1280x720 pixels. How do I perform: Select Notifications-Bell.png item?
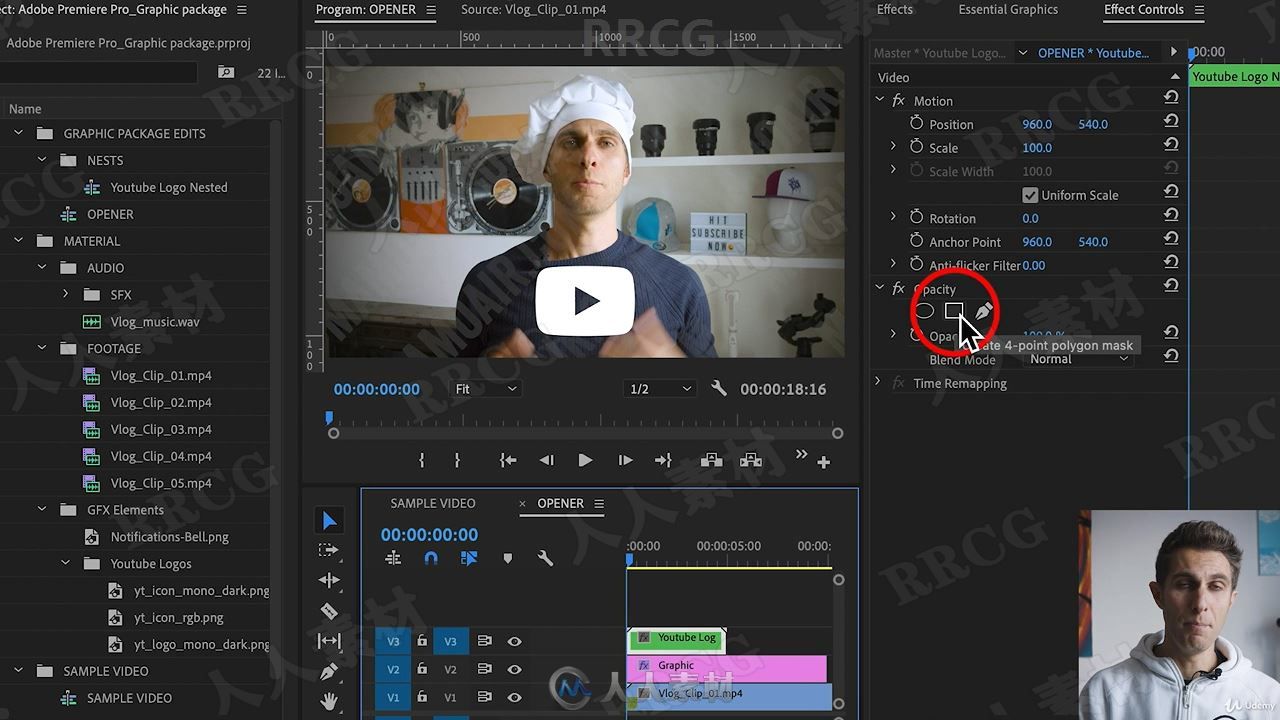170,537
